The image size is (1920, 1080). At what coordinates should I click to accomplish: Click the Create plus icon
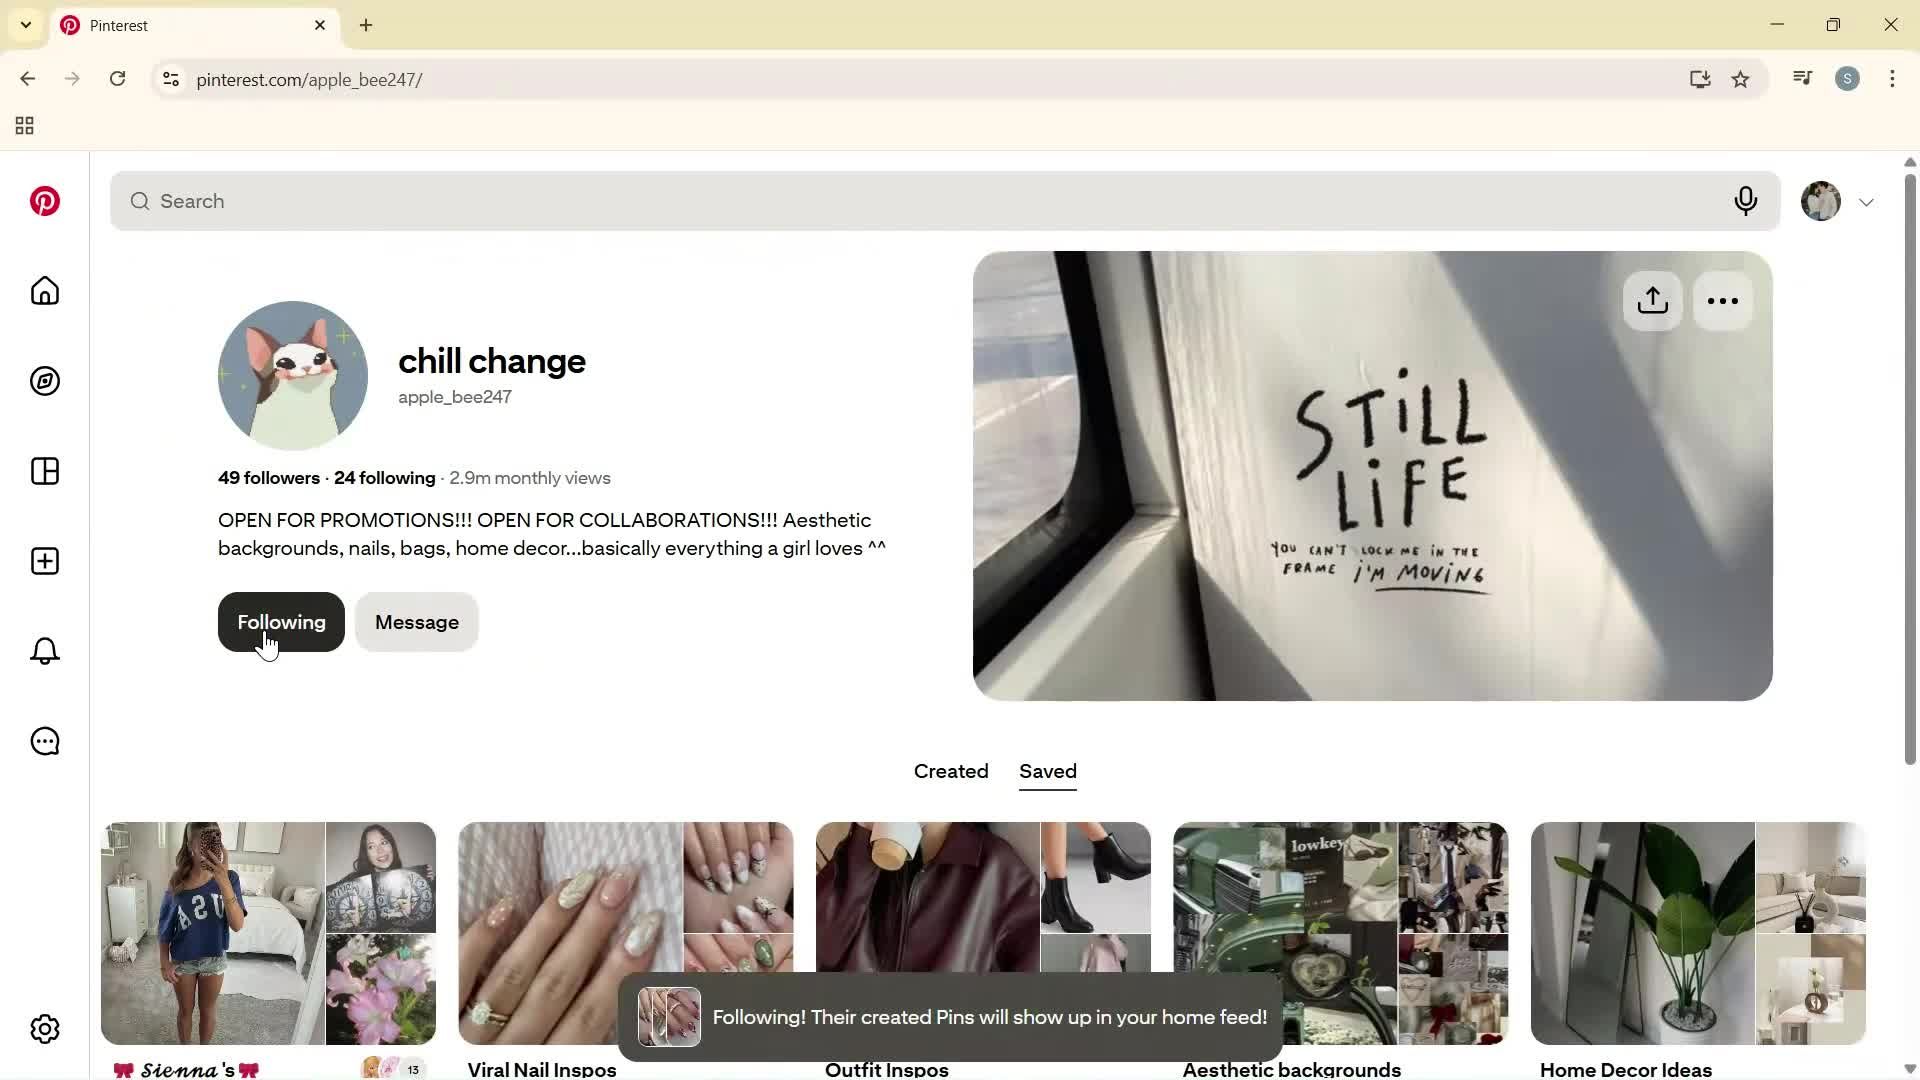(45, 561)
